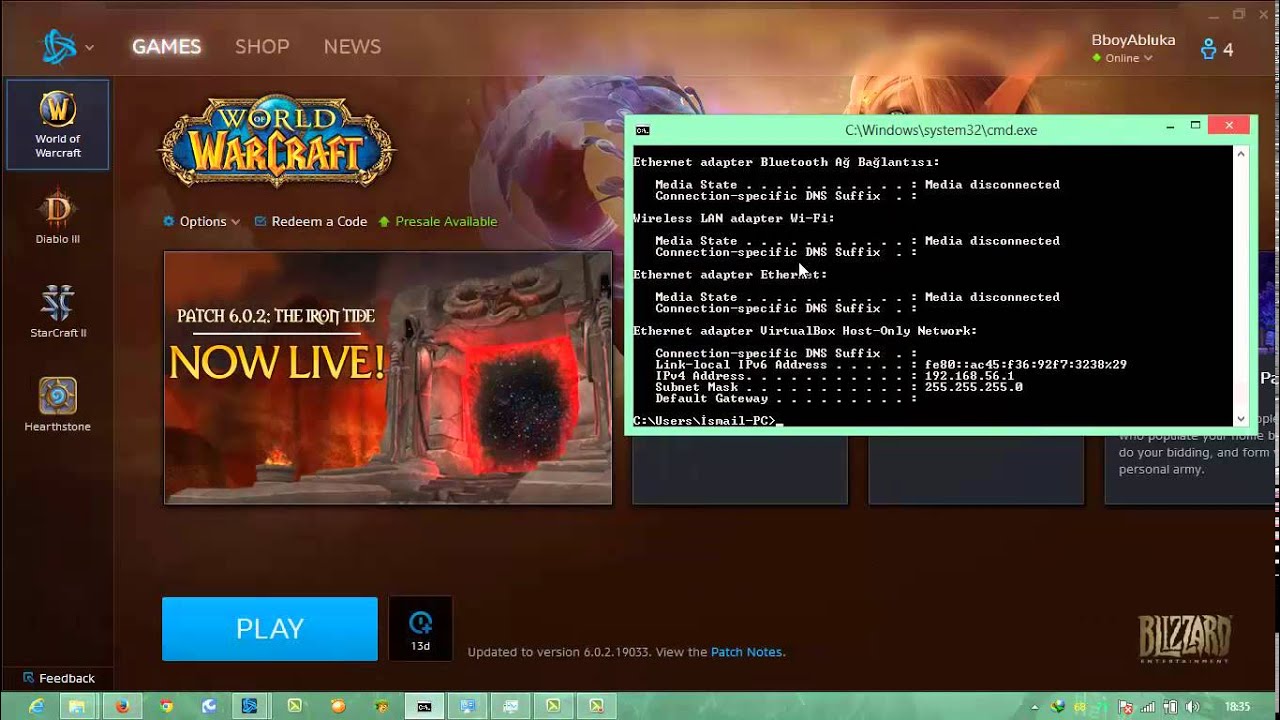Click the Feedback button
This screenshot has height=720, width=1280.
point(58,678)
